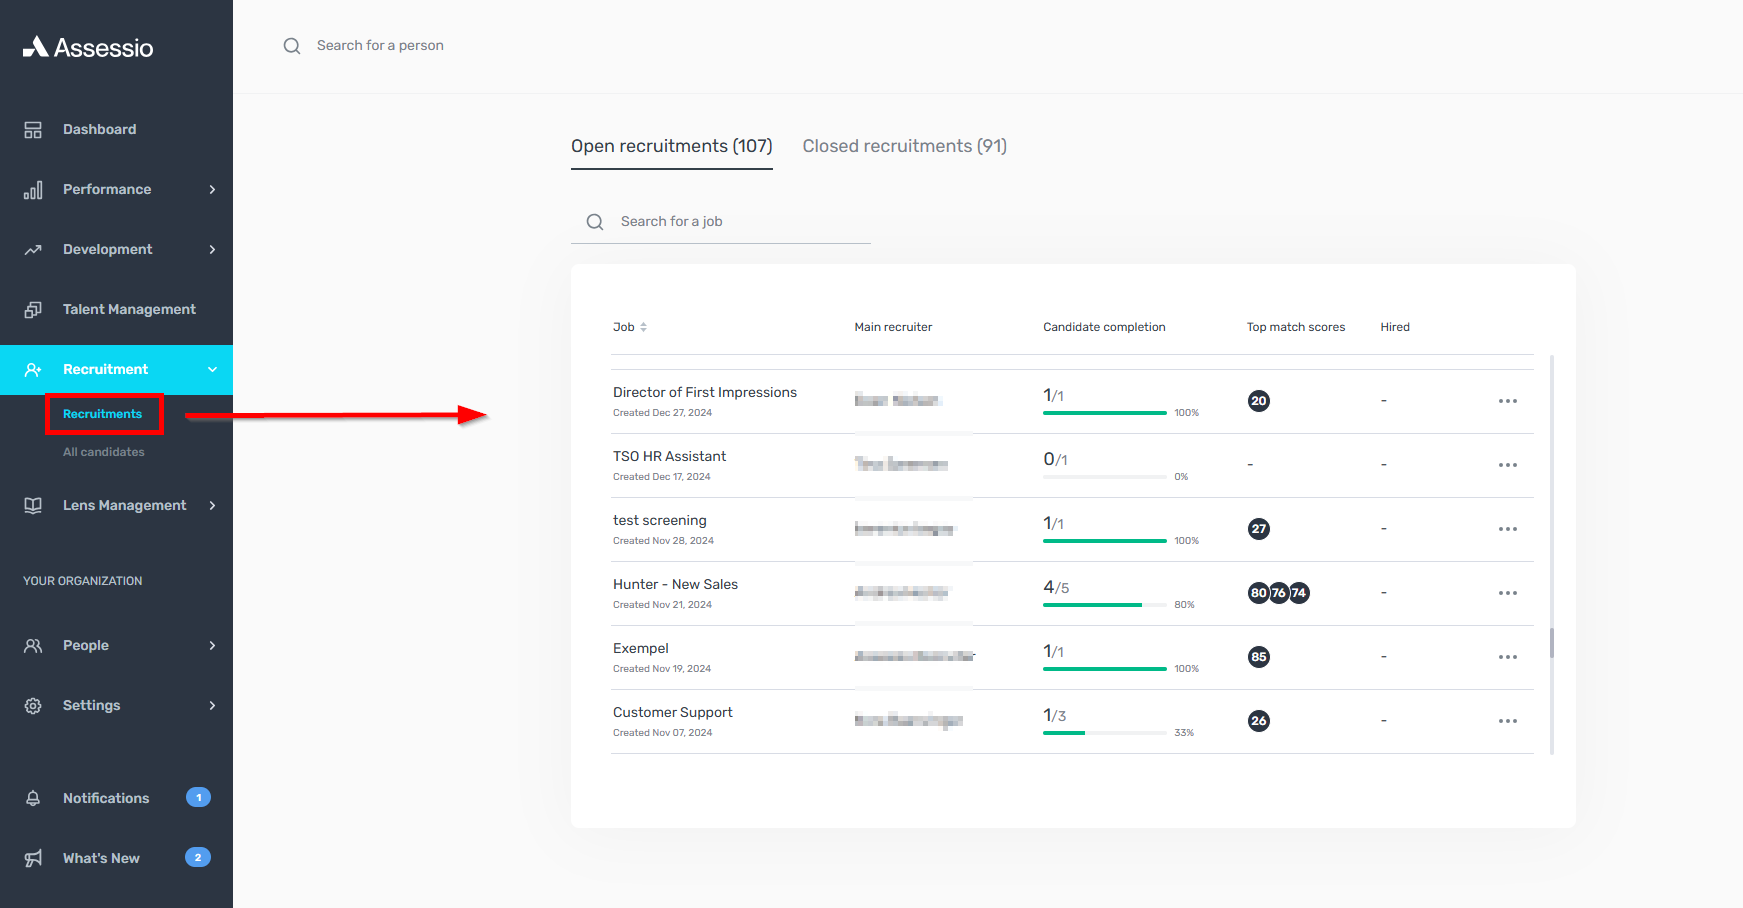Open three-dot menu for TSO HR Assistant
Screen dimensions: 1743x908
[1507, 465]
